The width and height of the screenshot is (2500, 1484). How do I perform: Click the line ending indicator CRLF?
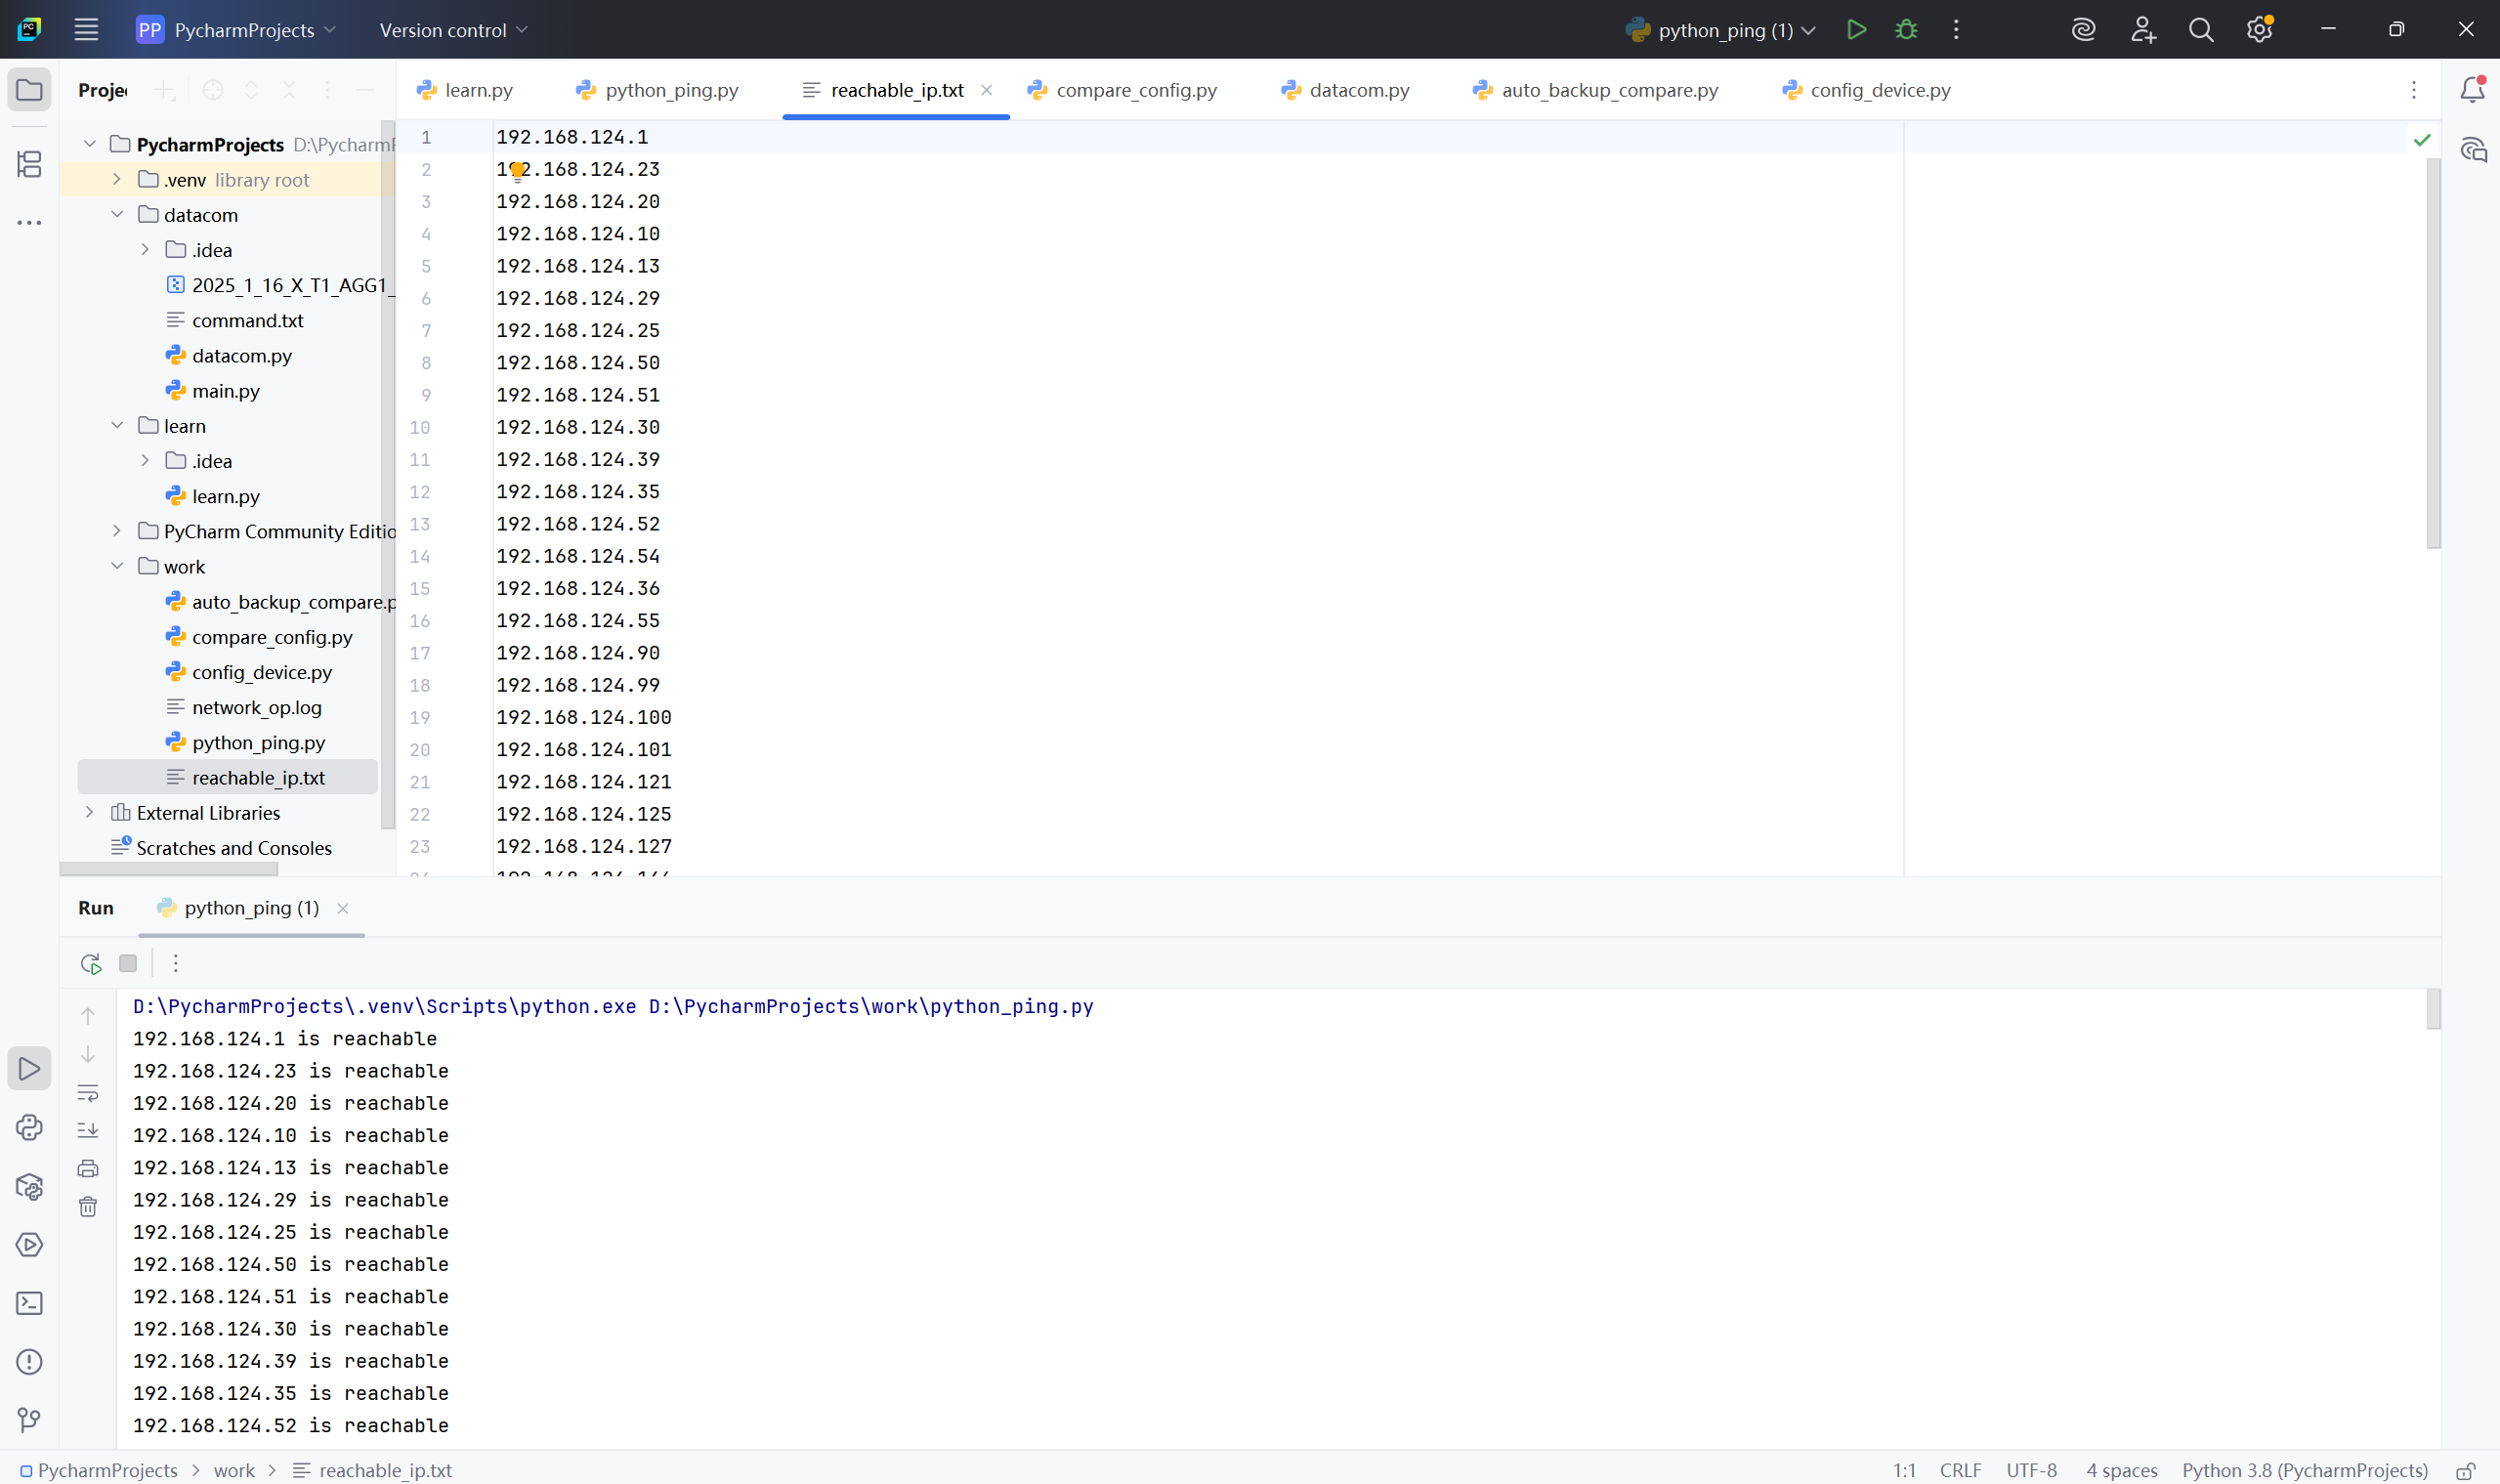[x=1959, y=1470]
